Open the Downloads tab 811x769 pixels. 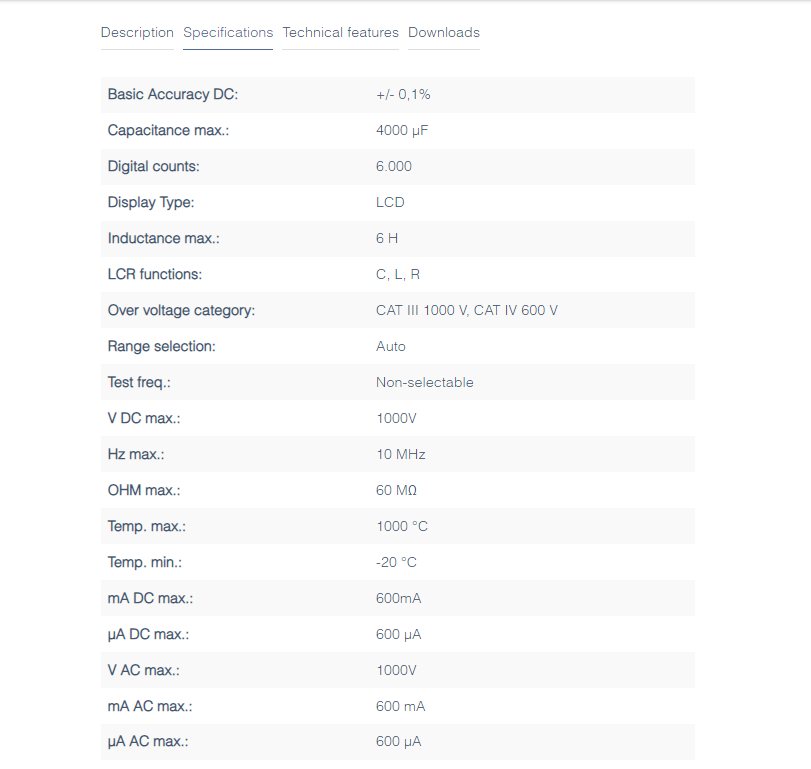(444, 33)
